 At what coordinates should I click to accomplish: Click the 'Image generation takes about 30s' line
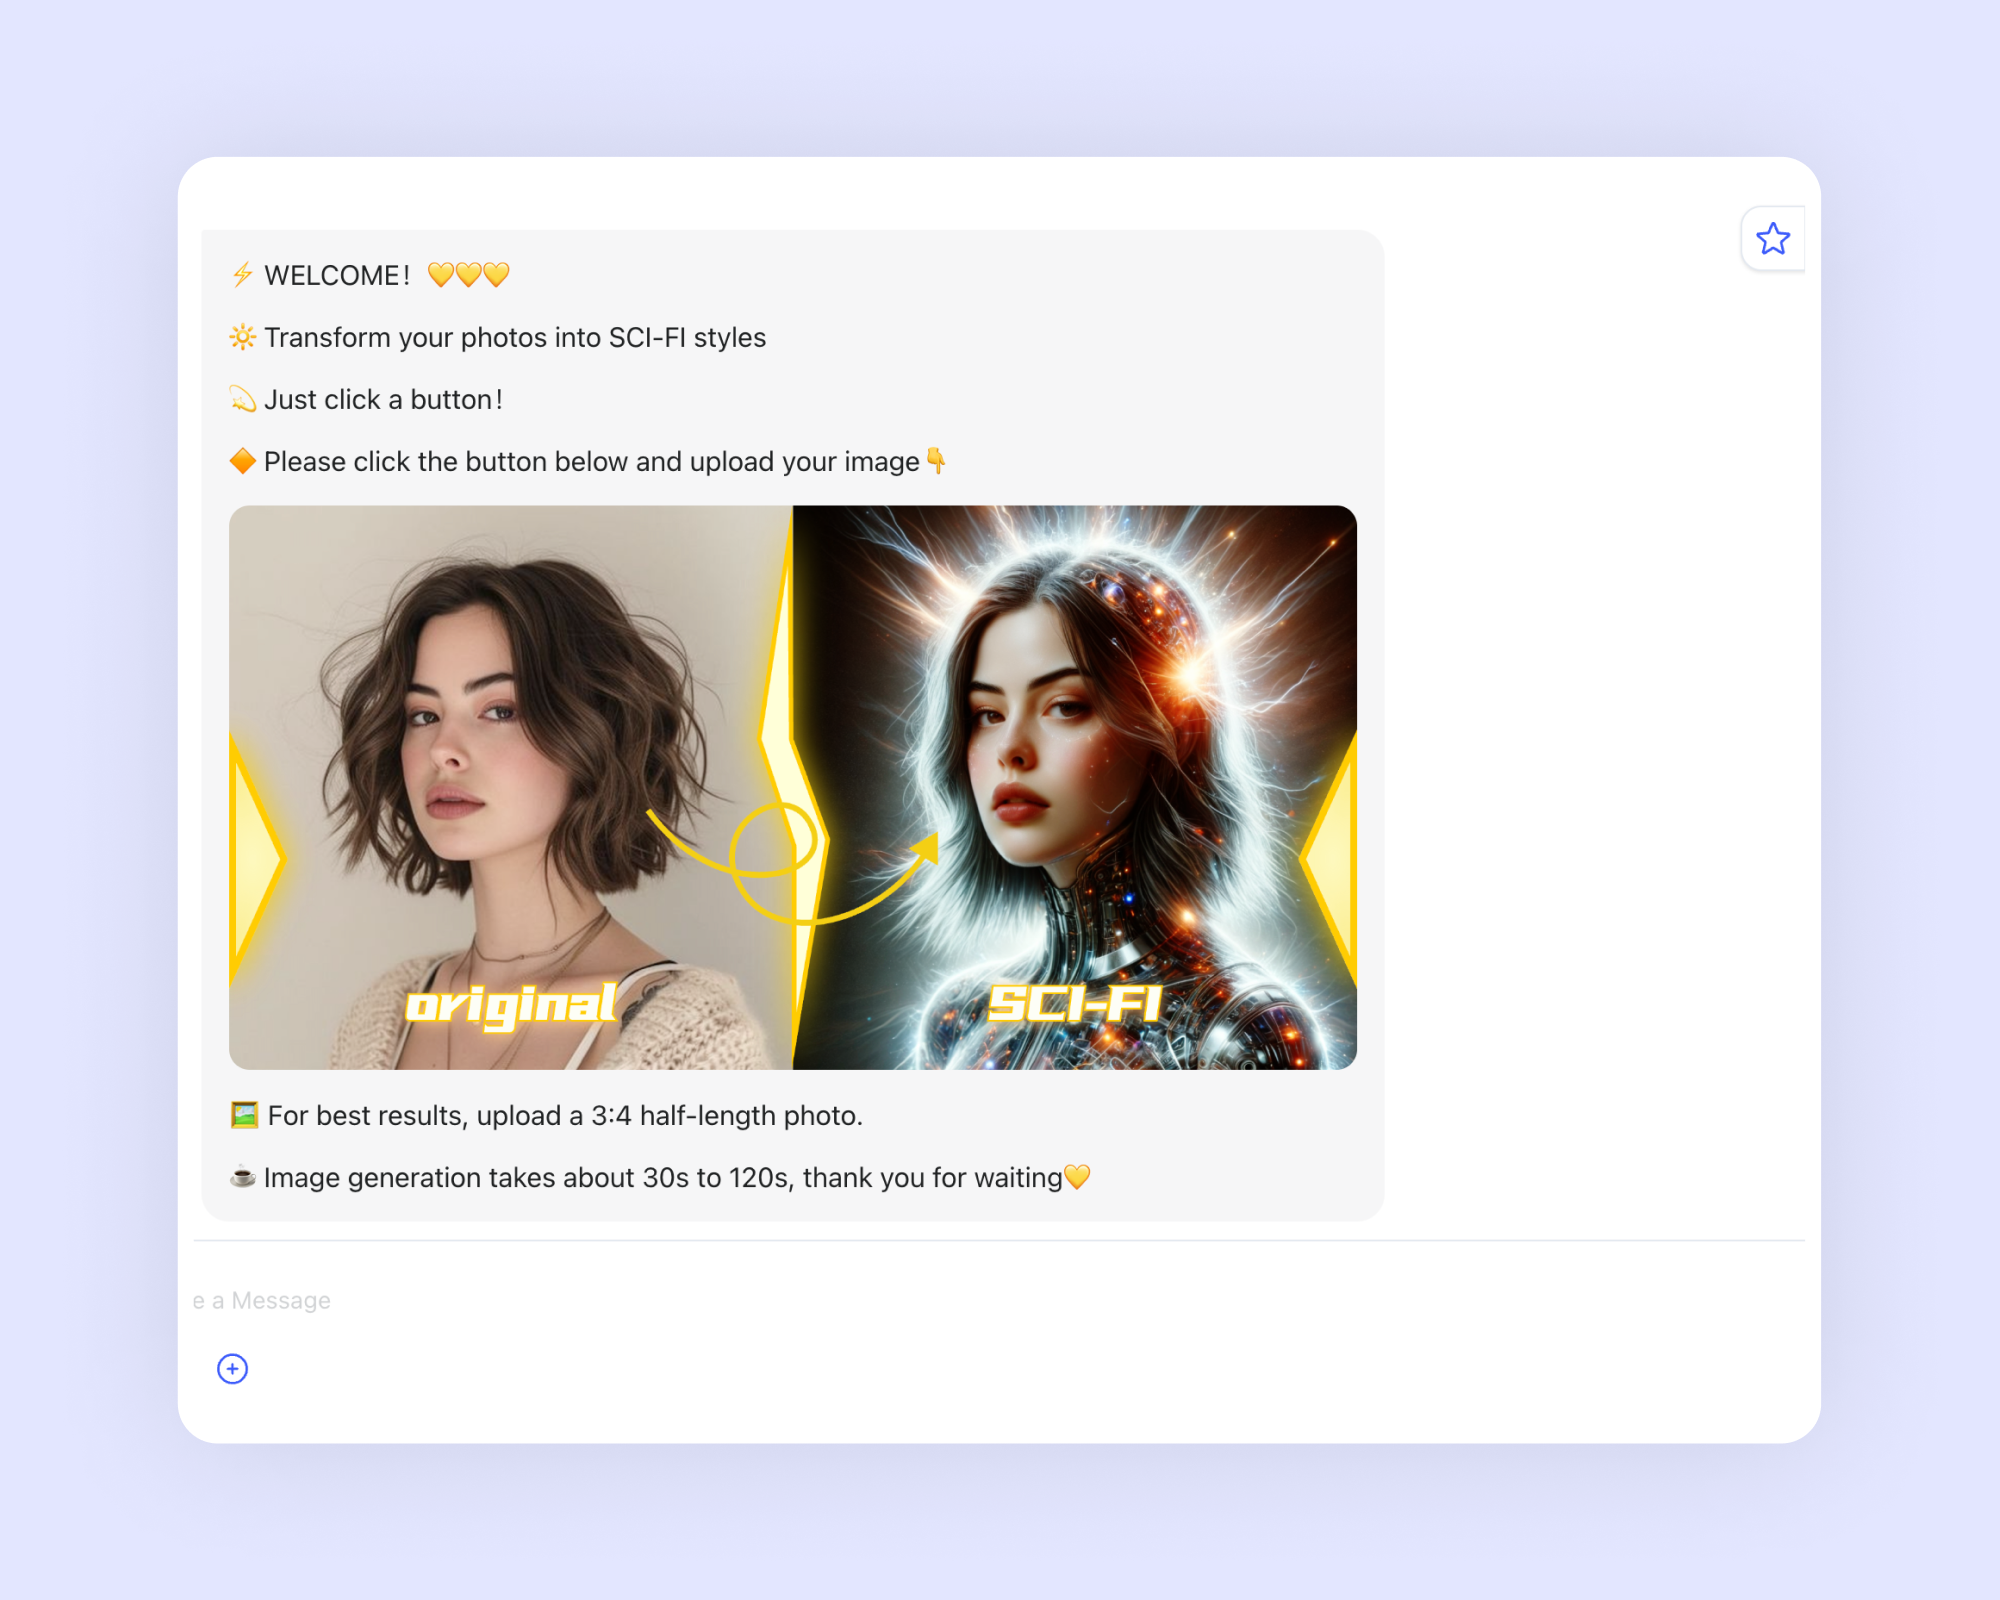662,1177
